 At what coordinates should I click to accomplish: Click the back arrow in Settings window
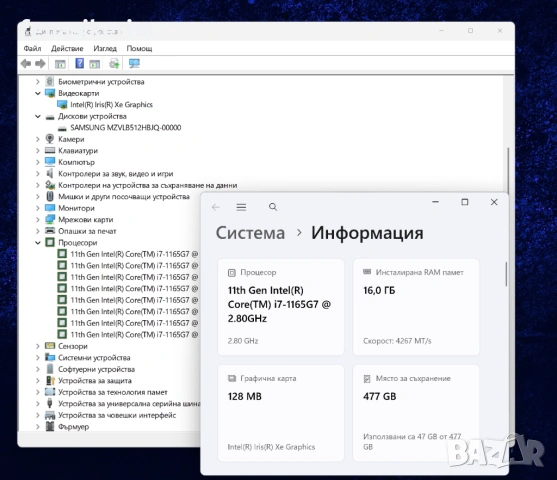click(216, 207)
